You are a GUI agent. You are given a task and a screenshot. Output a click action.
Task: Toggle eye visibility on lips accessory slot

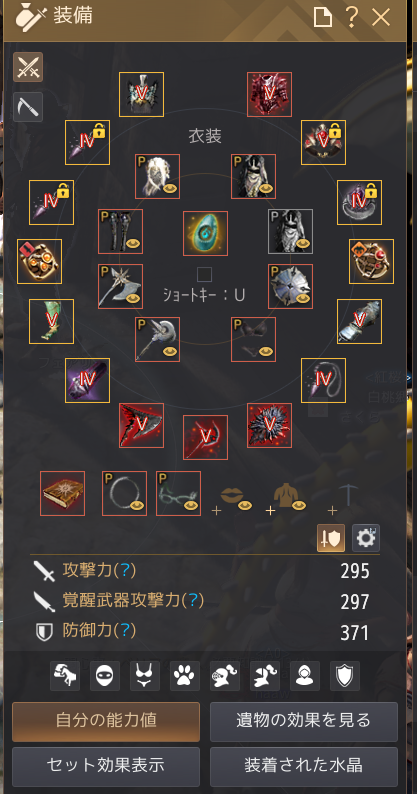[245, 505]
